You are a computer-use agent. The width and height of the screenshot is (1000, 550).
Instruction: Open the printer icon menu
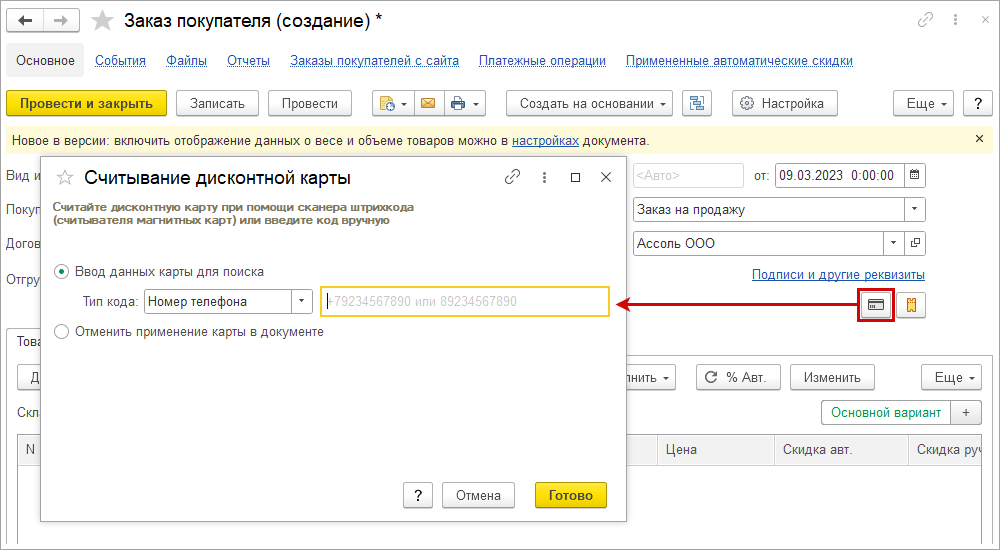[x=465, y=103]
